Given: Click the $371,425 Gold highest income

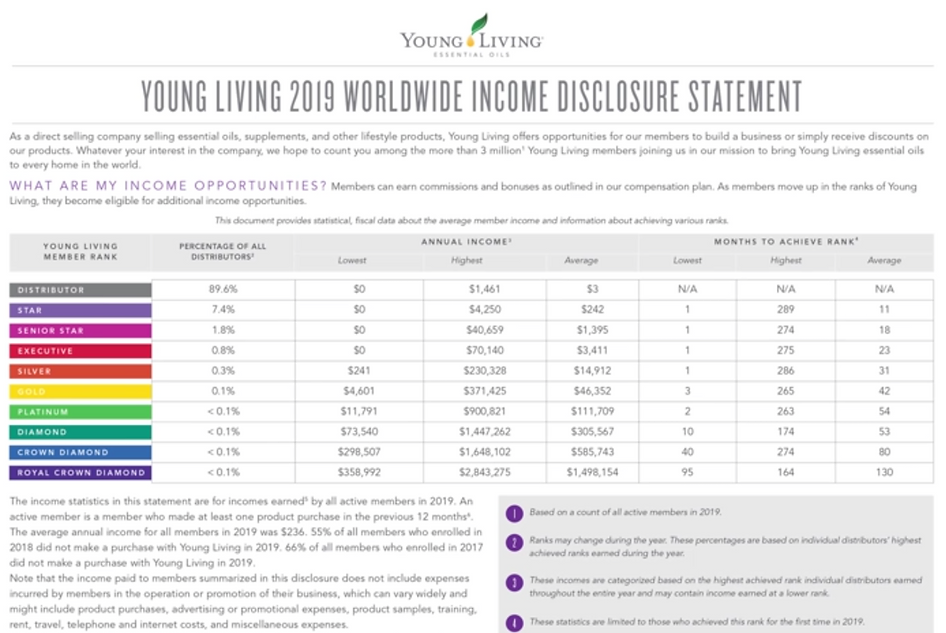Looking at the screenshot, I should point(484,391).
